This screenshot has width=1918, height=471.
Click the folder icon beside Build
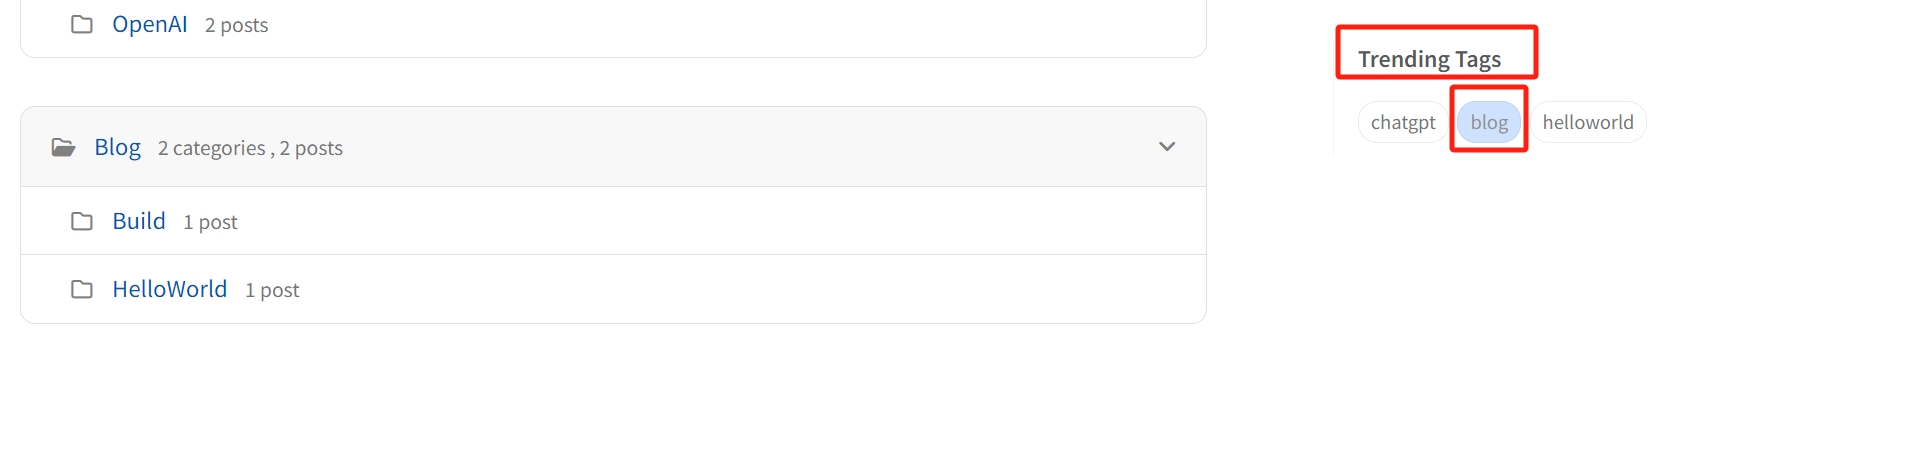[x=82, y=221]
